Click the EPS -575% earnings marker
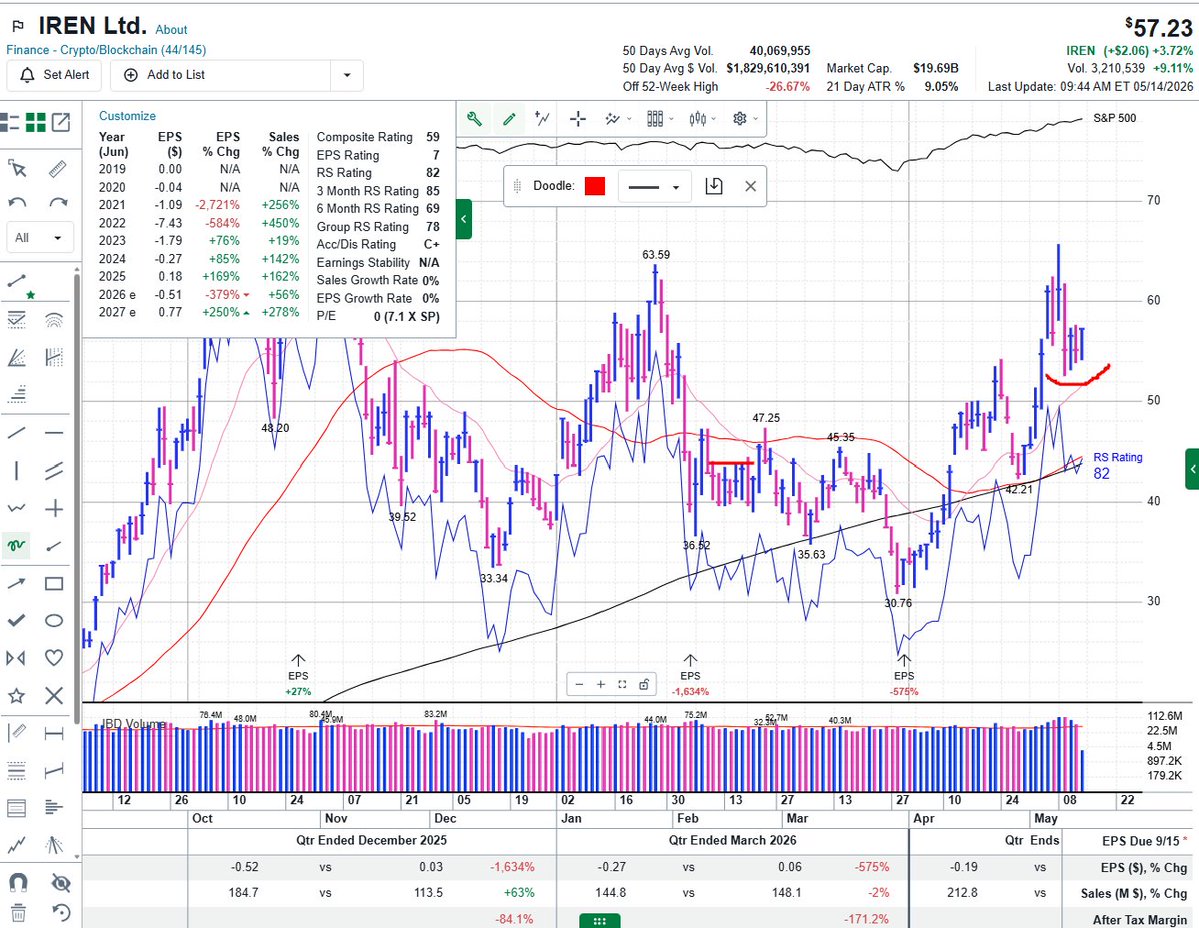This screenshot has height=928, width=1199. pos(904,674)
